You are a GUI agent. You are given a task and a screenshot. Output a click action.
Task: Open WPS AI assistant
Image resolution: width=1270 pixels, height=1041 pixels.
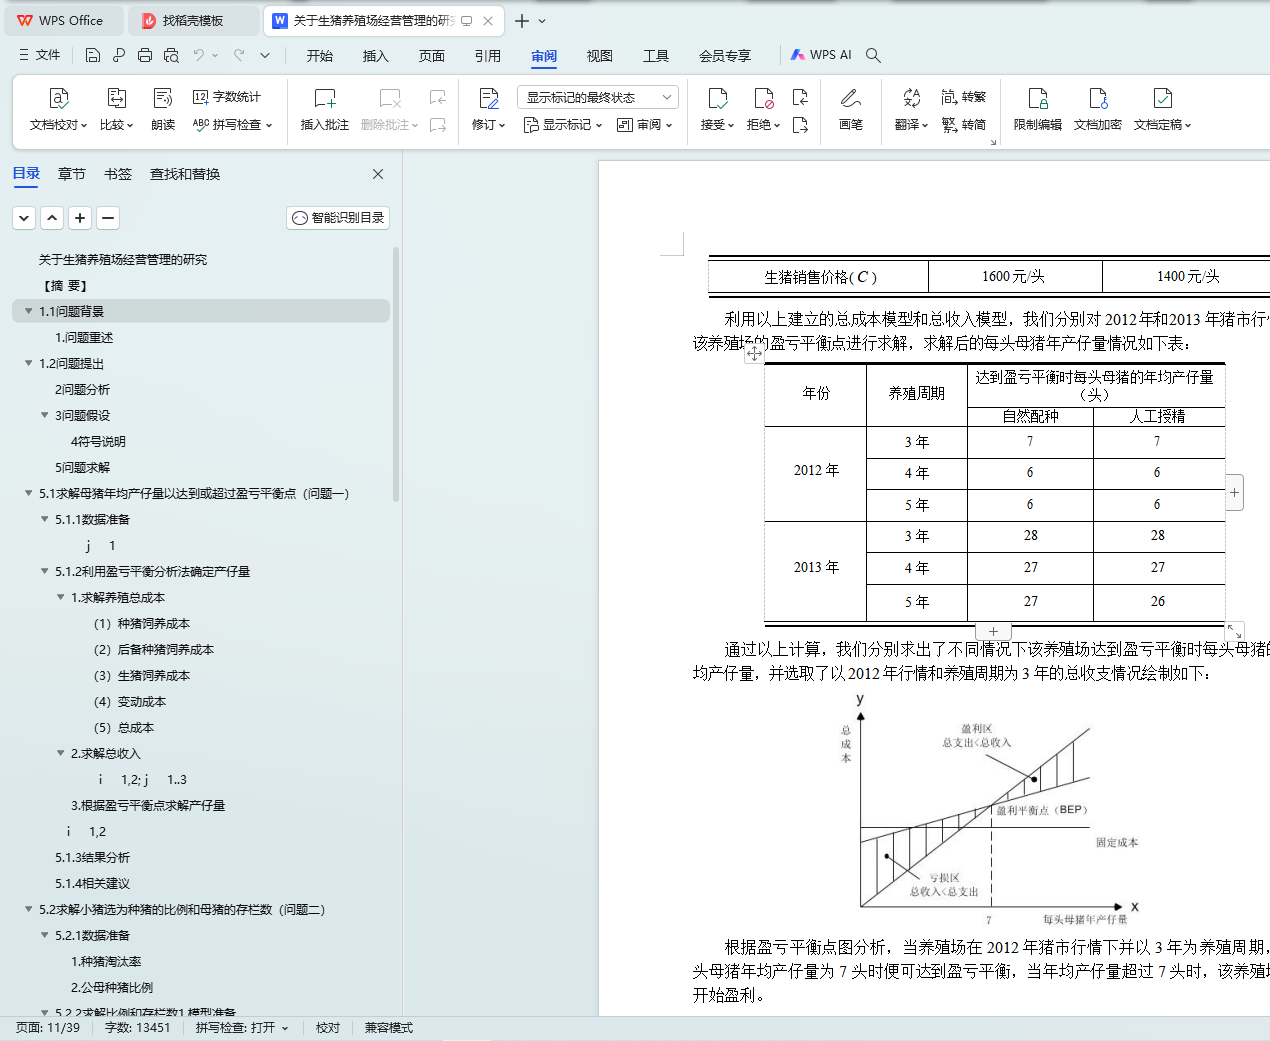pyautogui.click(x=821, y=55)
